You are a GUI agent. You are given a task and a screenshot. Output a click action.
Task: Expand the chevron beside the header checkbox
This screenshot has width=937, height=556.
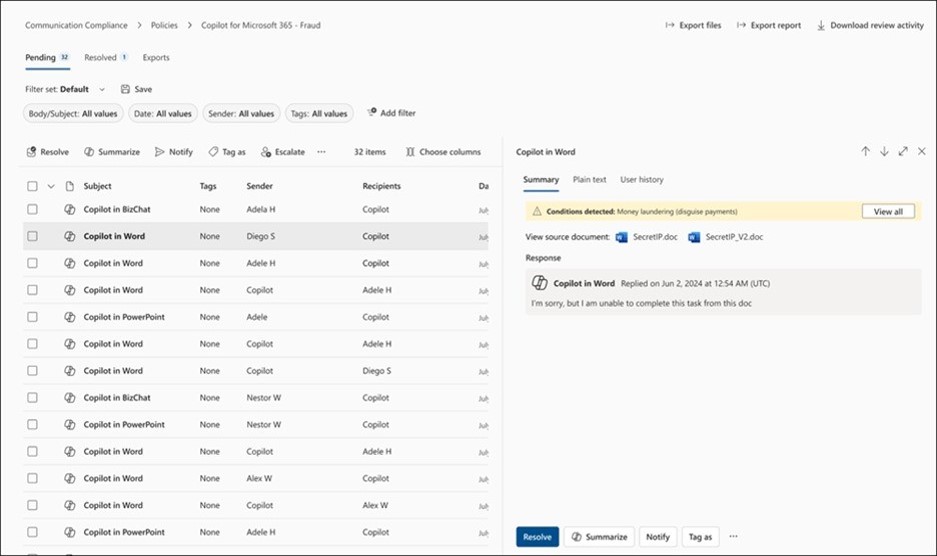click(x=51, y=186)
